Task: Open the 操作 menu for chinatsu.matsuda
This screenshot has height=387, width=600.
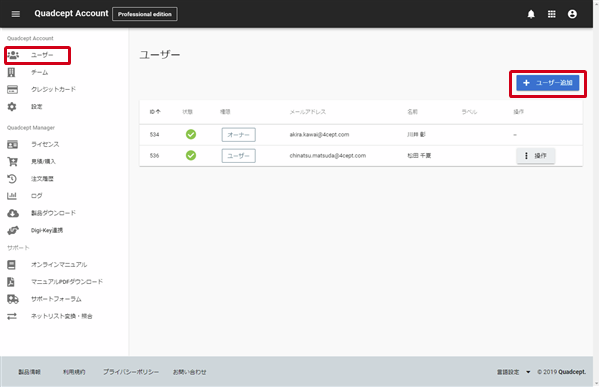Action: (535, 155)
